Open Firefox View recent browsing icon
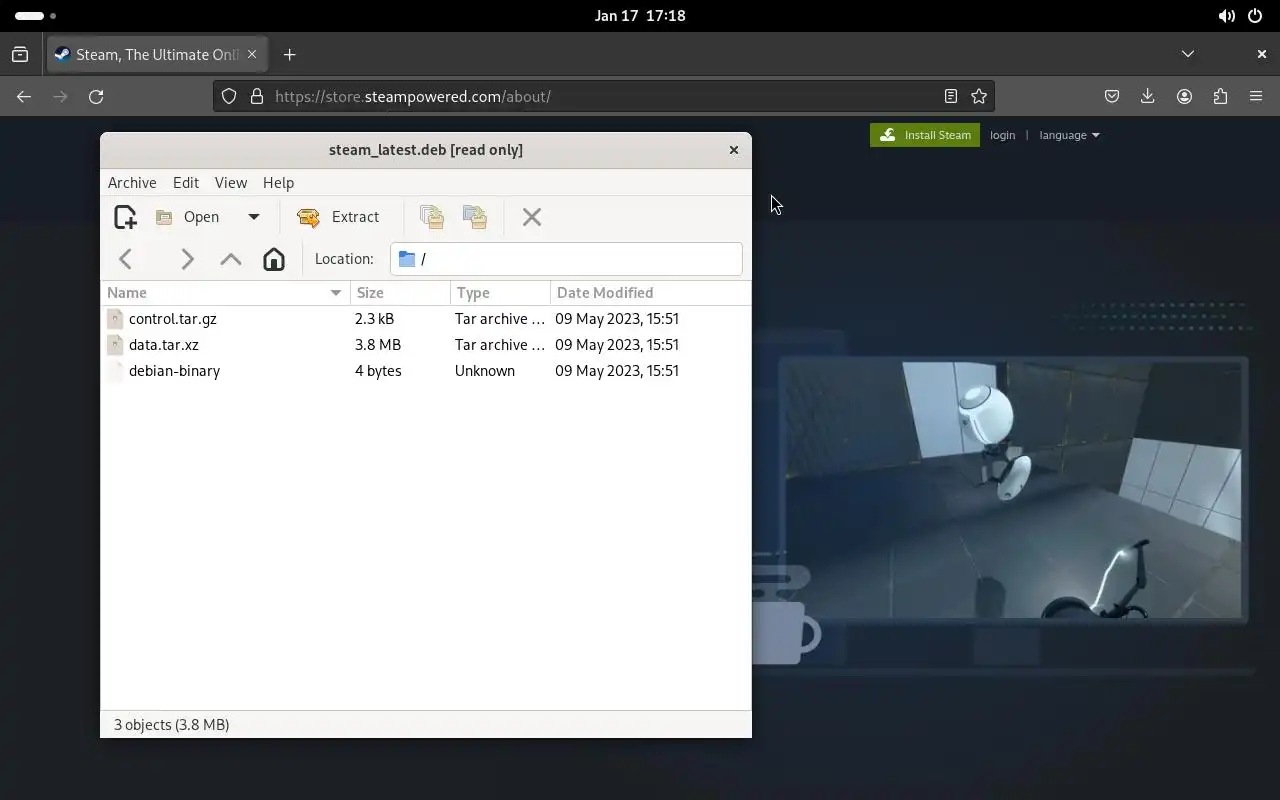 tap(20, 55)
